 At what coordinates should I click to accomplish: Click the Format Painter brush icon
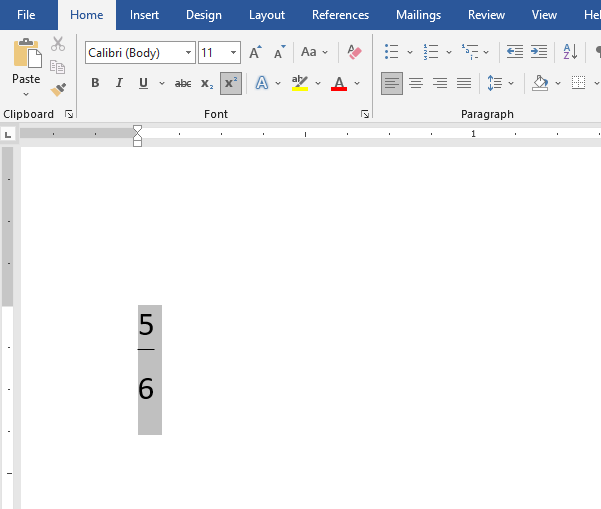pyautogui.click(x=58, y=90)
